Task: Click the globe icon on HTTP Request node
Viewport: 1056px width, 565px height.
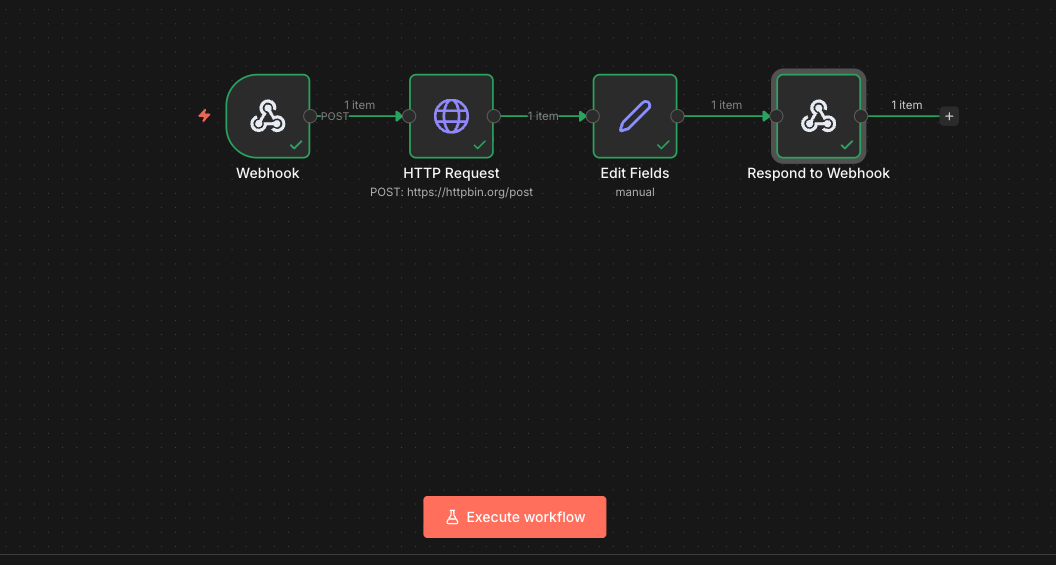Action: (451, 116)
